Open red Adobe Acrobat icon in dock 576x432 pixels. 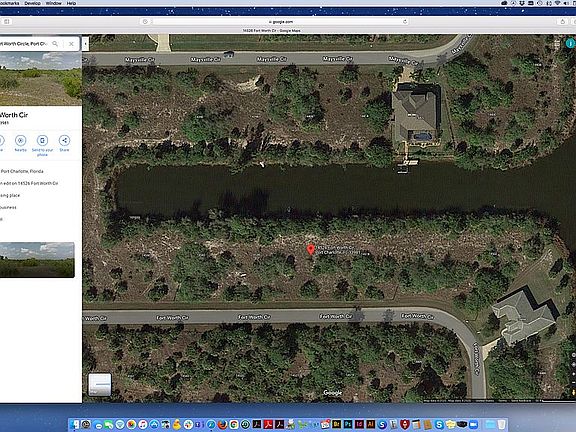coord(268,424)
